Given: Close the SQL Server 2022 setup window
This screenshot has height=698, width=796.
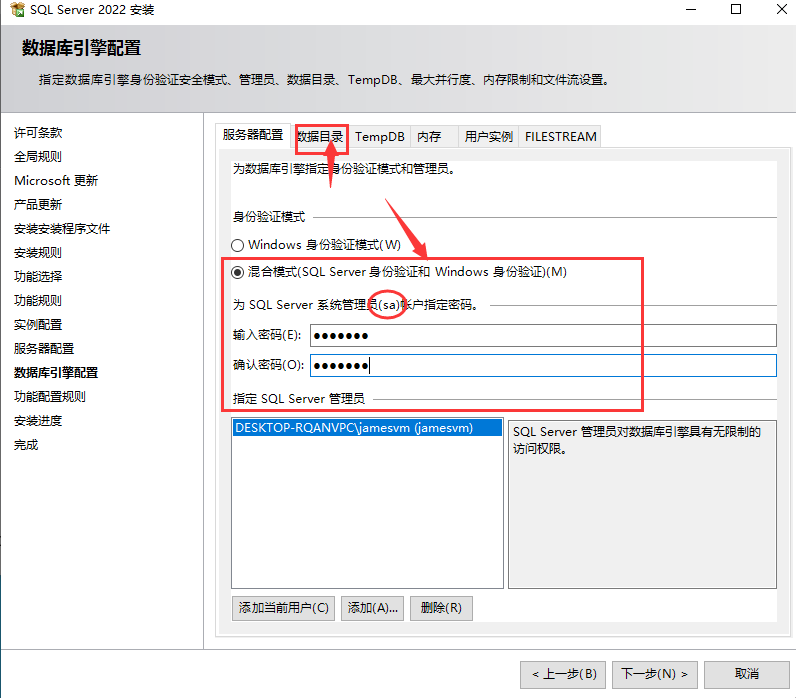Looking at the screenshot, I should (782, 10).
